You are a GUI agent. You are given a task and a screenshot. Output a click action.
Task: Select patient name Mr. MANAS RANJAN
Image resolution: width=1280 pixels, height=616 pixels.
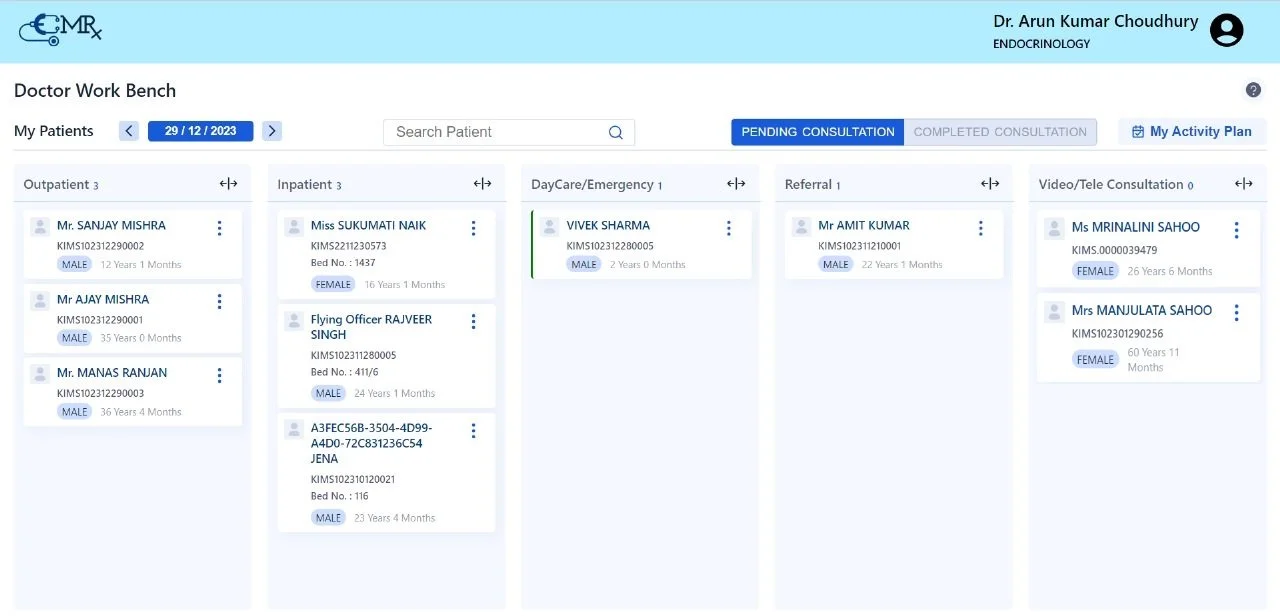[x=112, y=372]
